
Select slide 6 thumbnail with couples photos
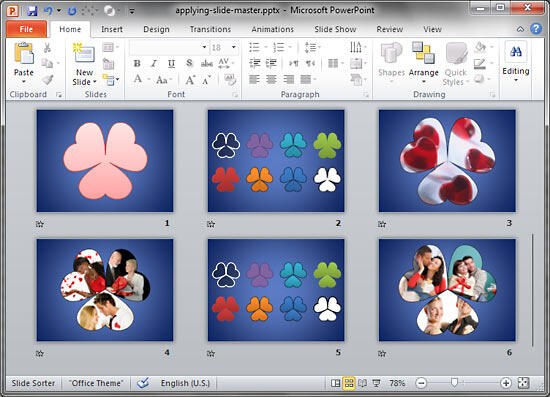point(447,290)
